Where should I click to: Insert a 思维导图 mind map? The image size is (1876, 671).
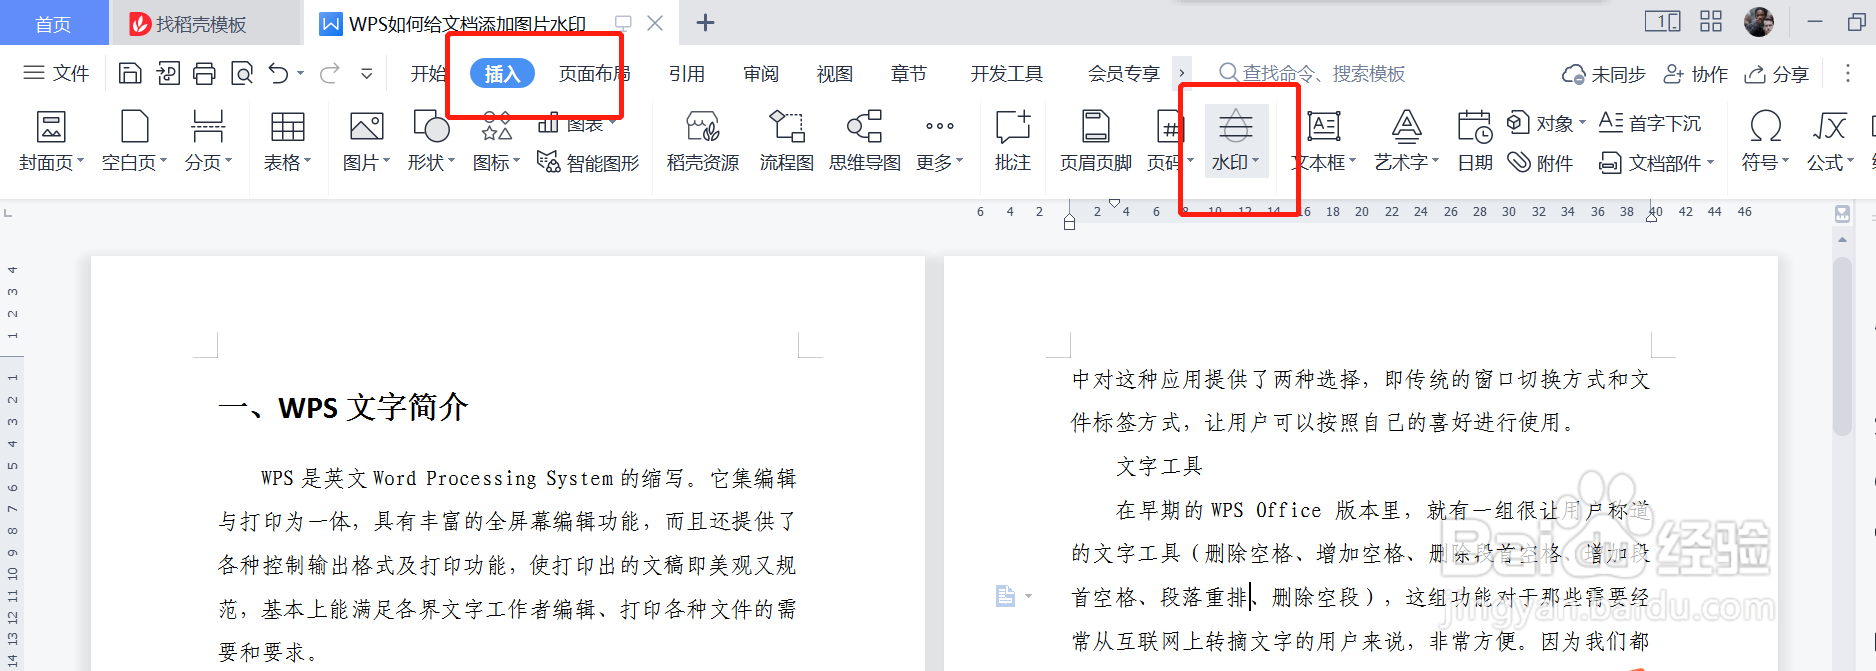click(864, 141)
